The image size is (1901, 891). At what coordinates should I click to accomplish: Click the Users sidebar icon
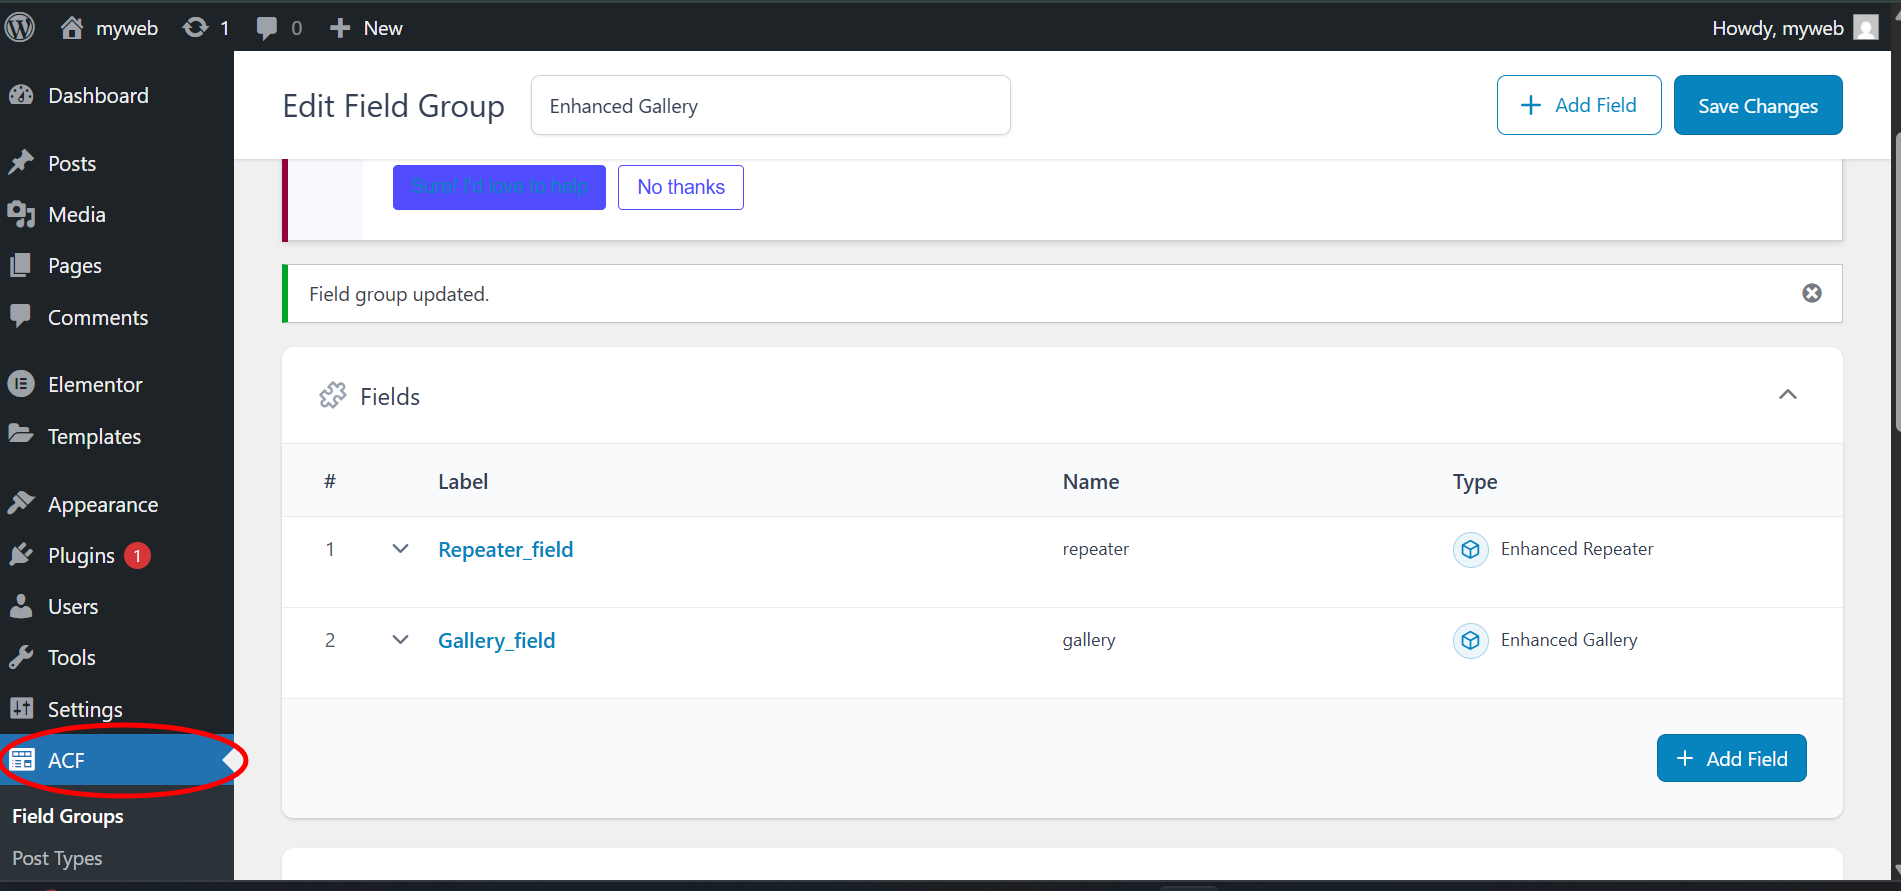21,606
